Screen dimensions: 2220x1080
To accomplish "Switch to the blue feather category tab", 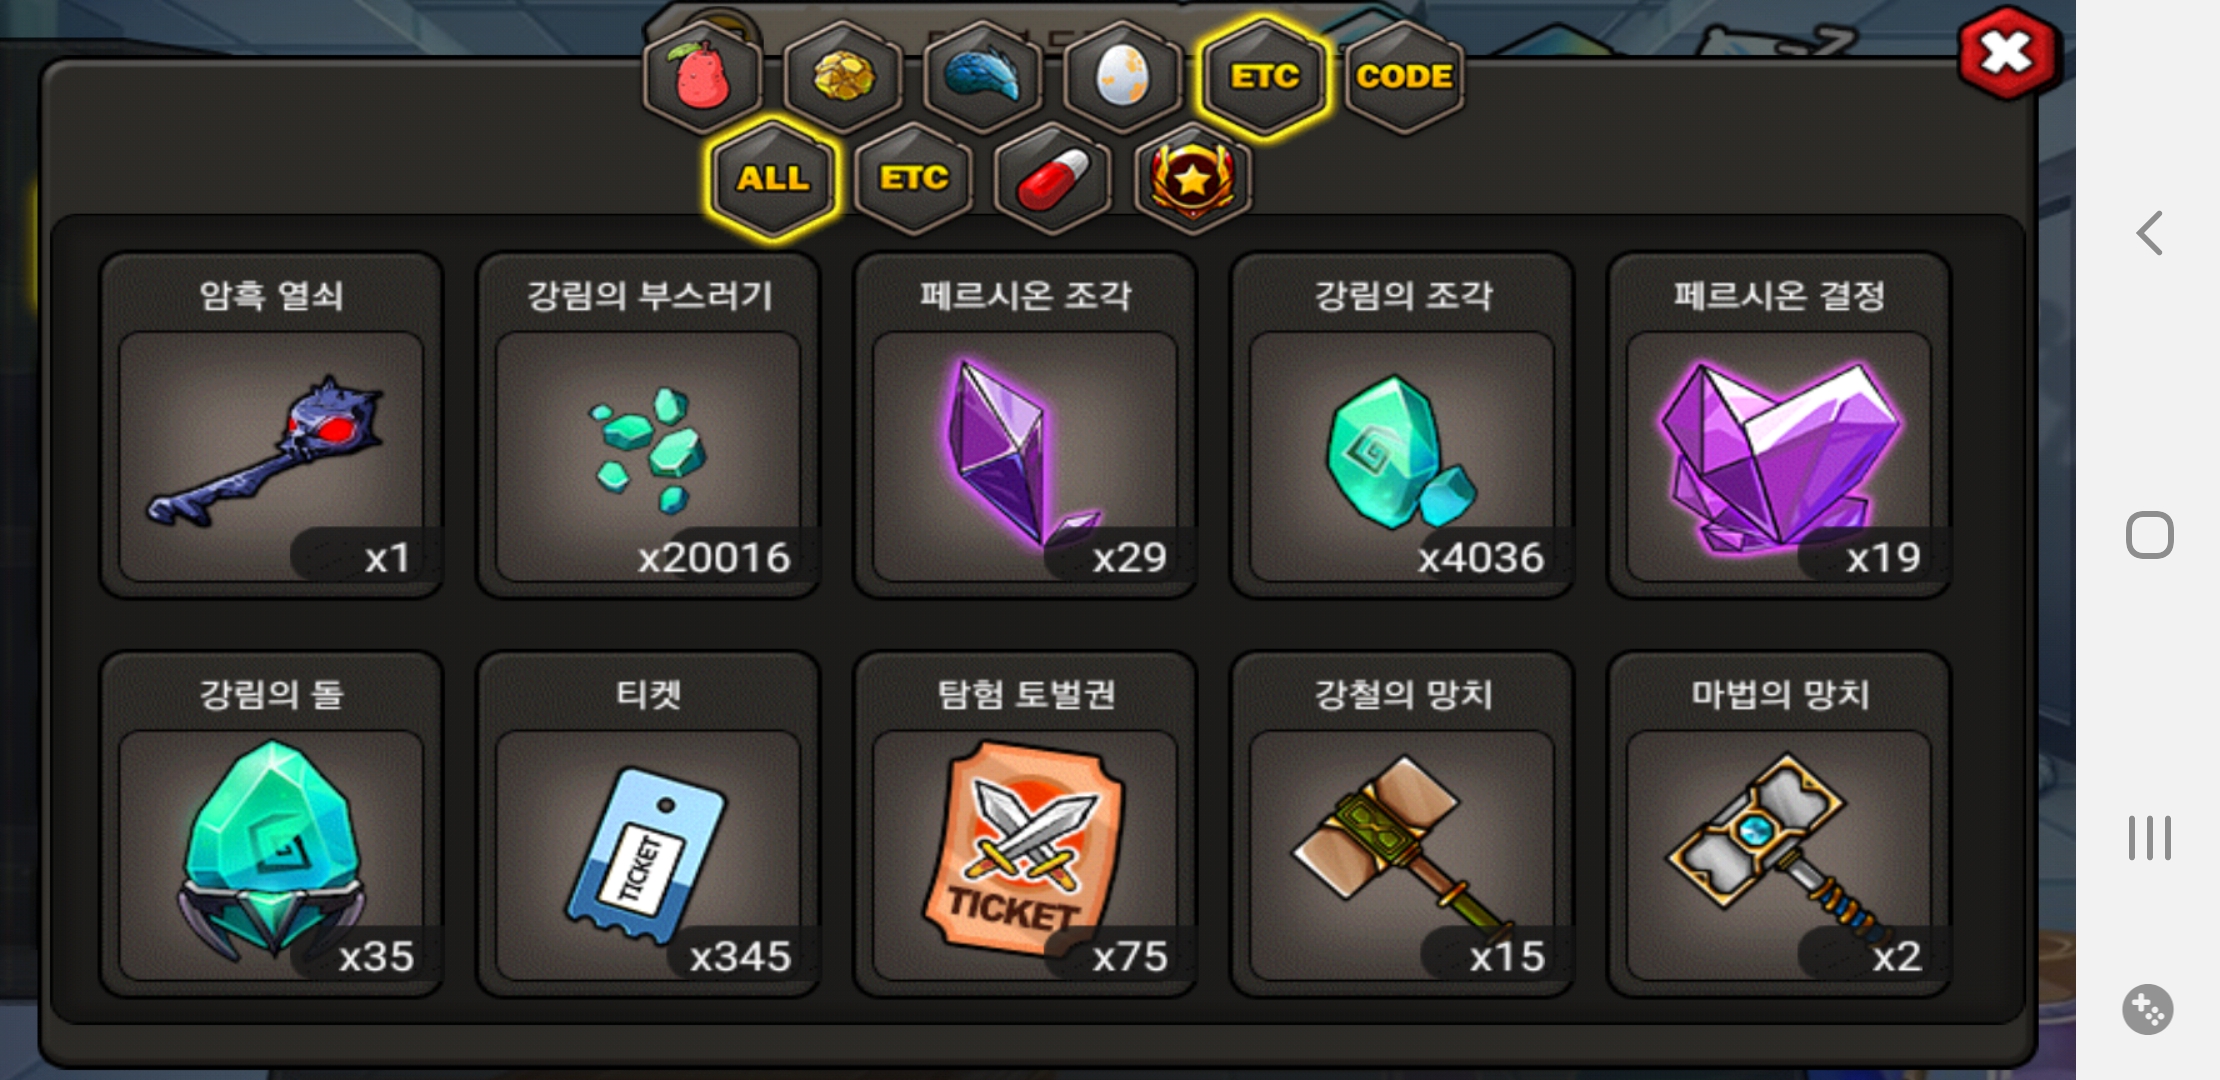I will coord(983,77).
